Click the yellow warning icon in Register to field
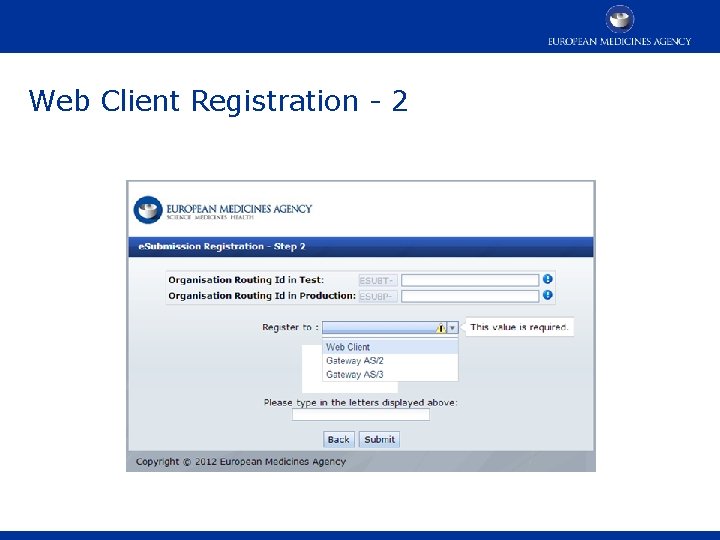The image size is (720, 540). [441, 328]
